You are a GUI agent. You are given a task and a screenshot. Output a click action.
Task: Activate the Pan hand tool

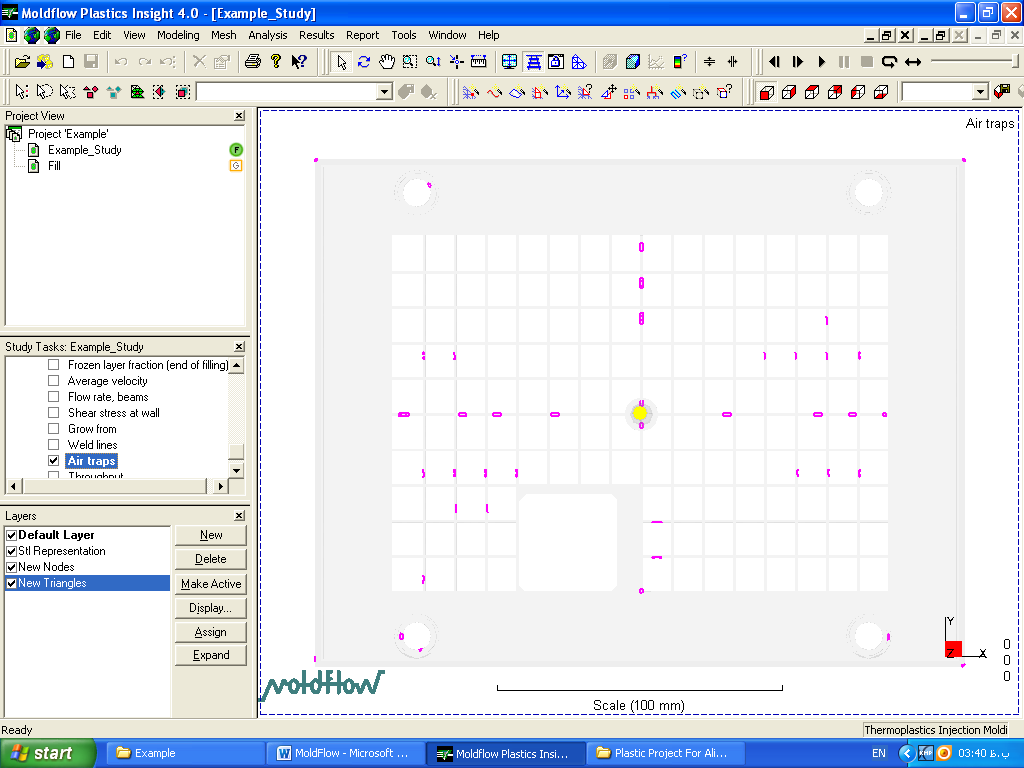[386, 62]
